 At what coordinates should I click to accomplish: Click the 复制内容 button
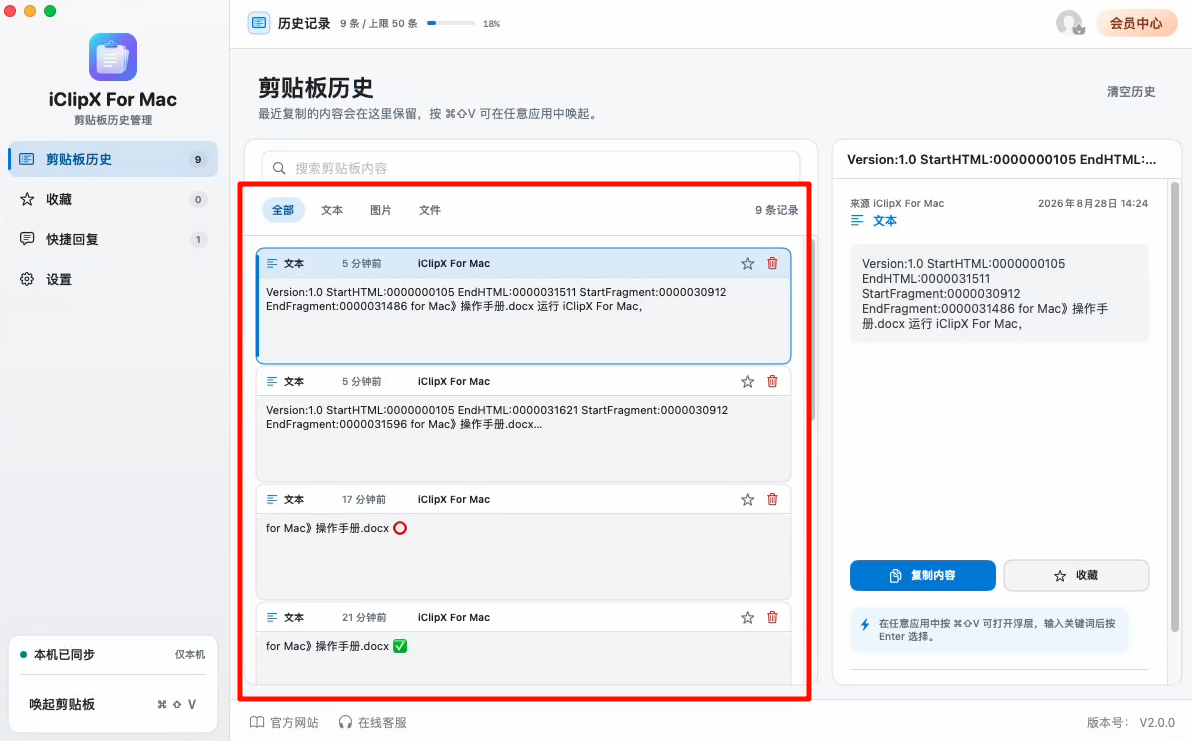922,575
